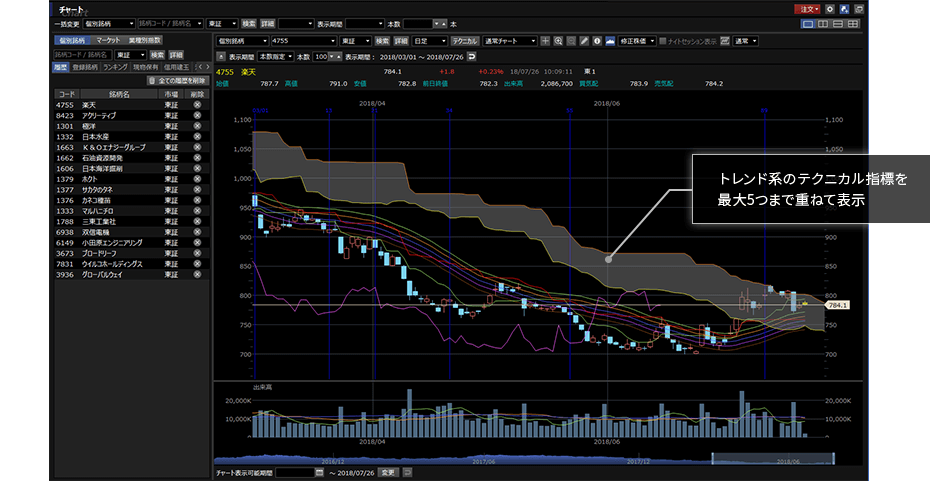940x482 pixels.
Task: Click the 銘柄コード input in left panel
Action: pyautogui.click(x=82, y=54)
